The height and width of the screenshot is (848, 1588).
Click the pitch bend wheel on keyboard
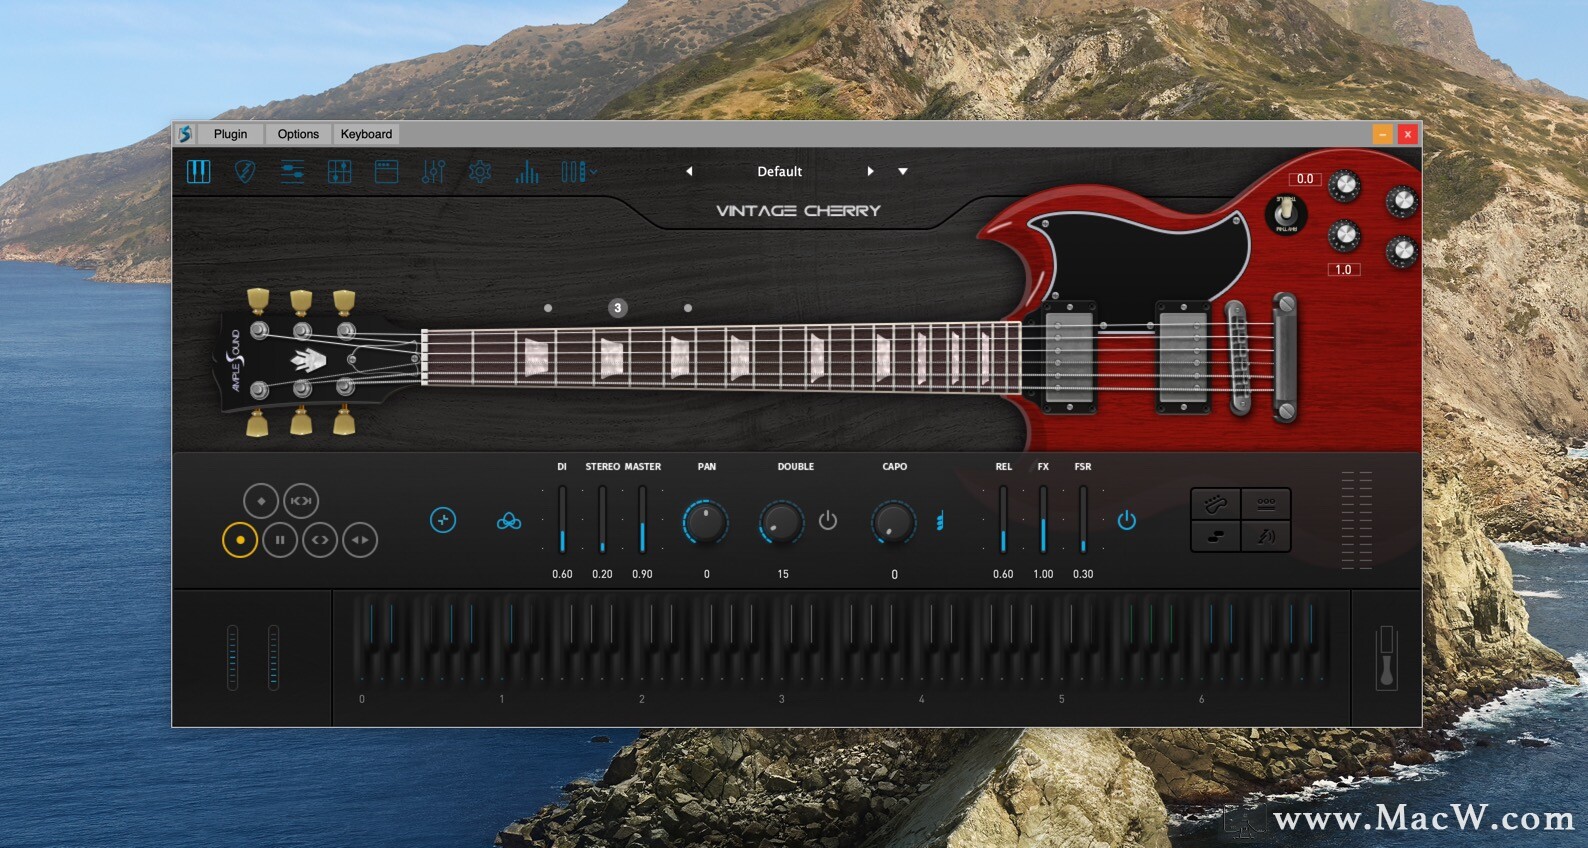[233, 658]
